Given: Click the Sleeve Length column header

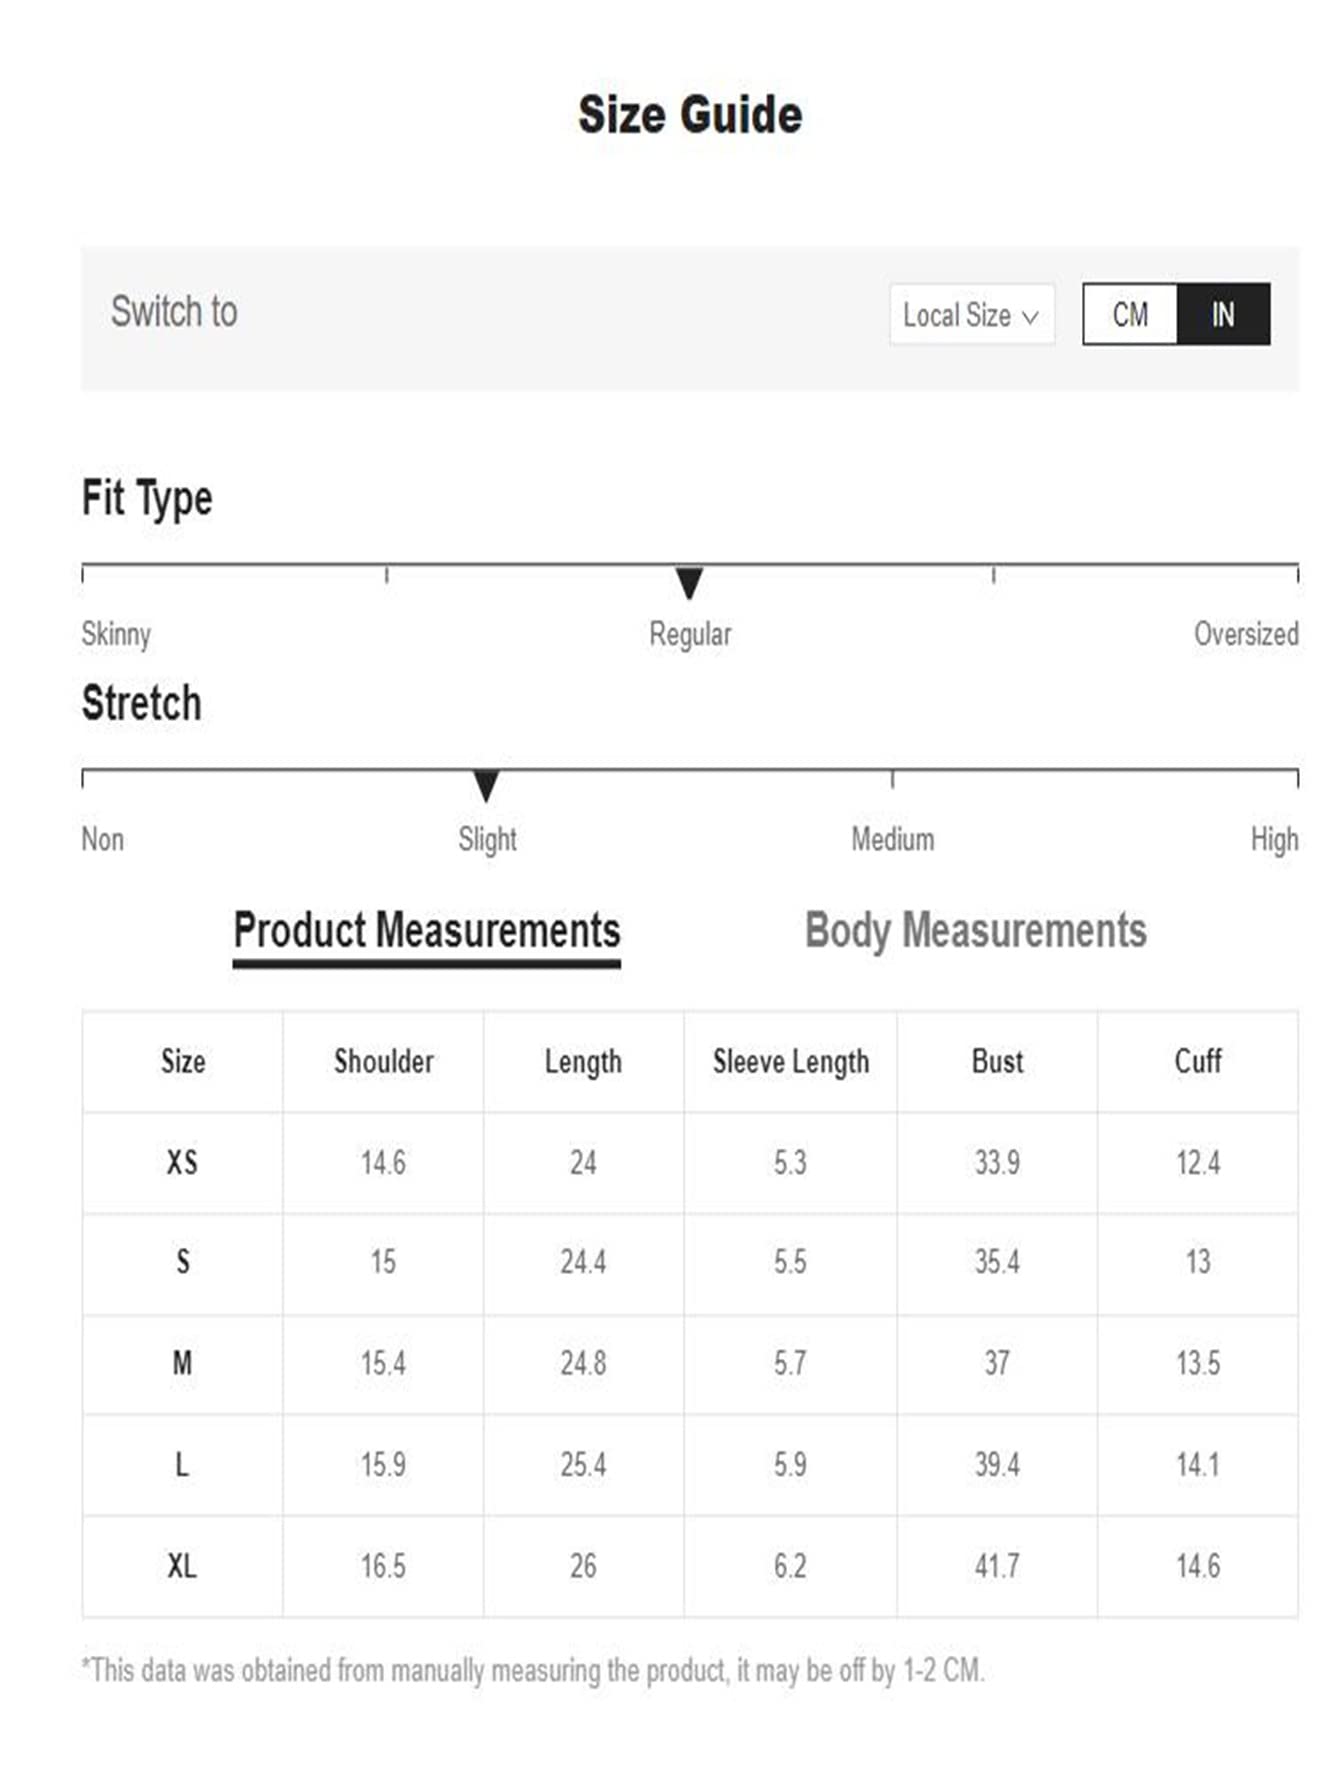Looking at the screenshot, I should (791, 1062).
